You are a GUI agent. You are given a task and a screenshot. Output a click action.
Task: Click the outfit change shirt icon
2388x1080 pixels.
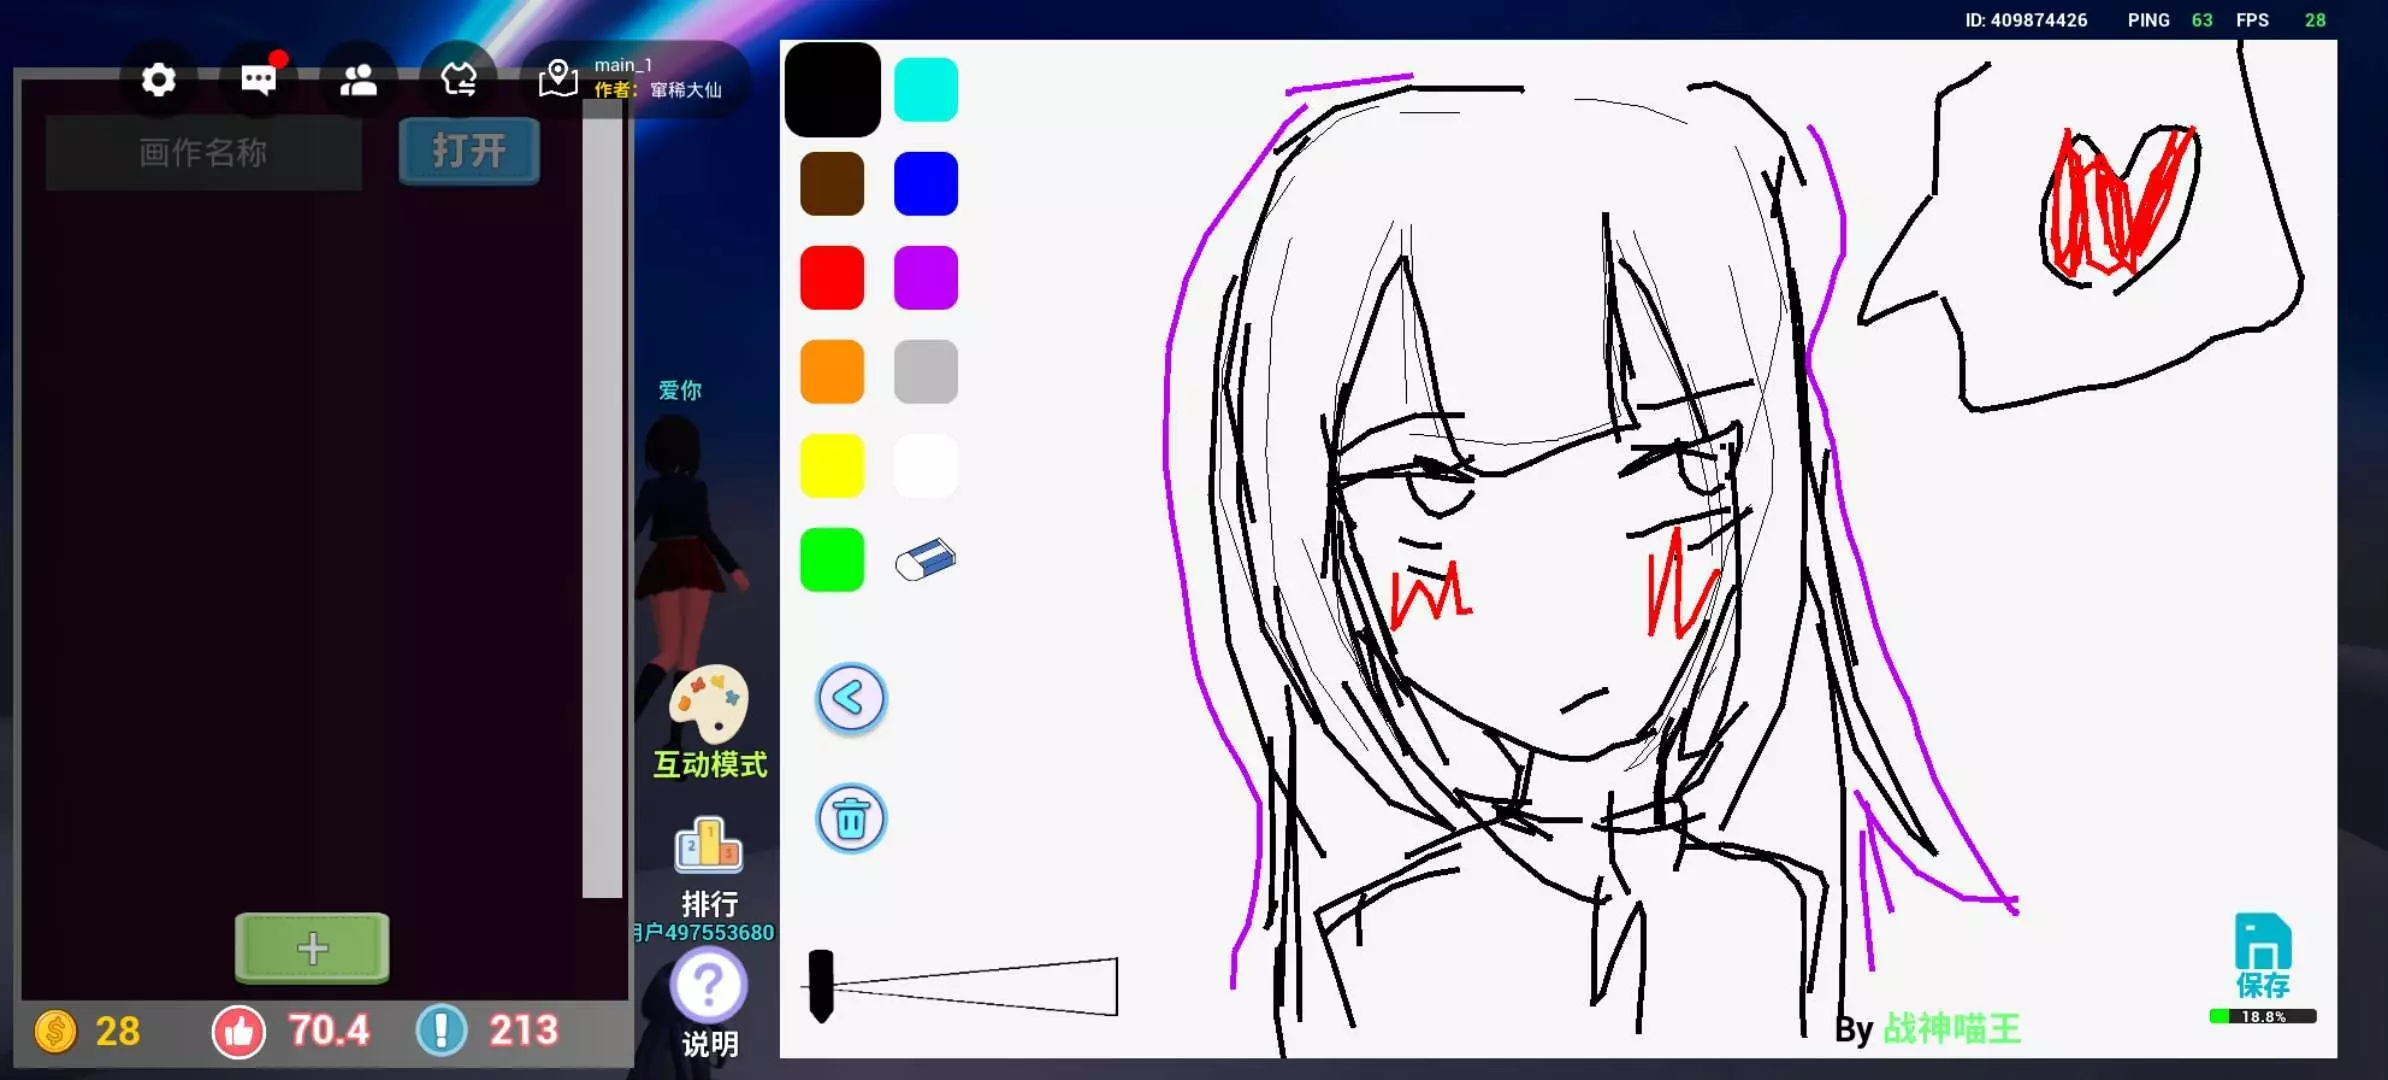459,79
